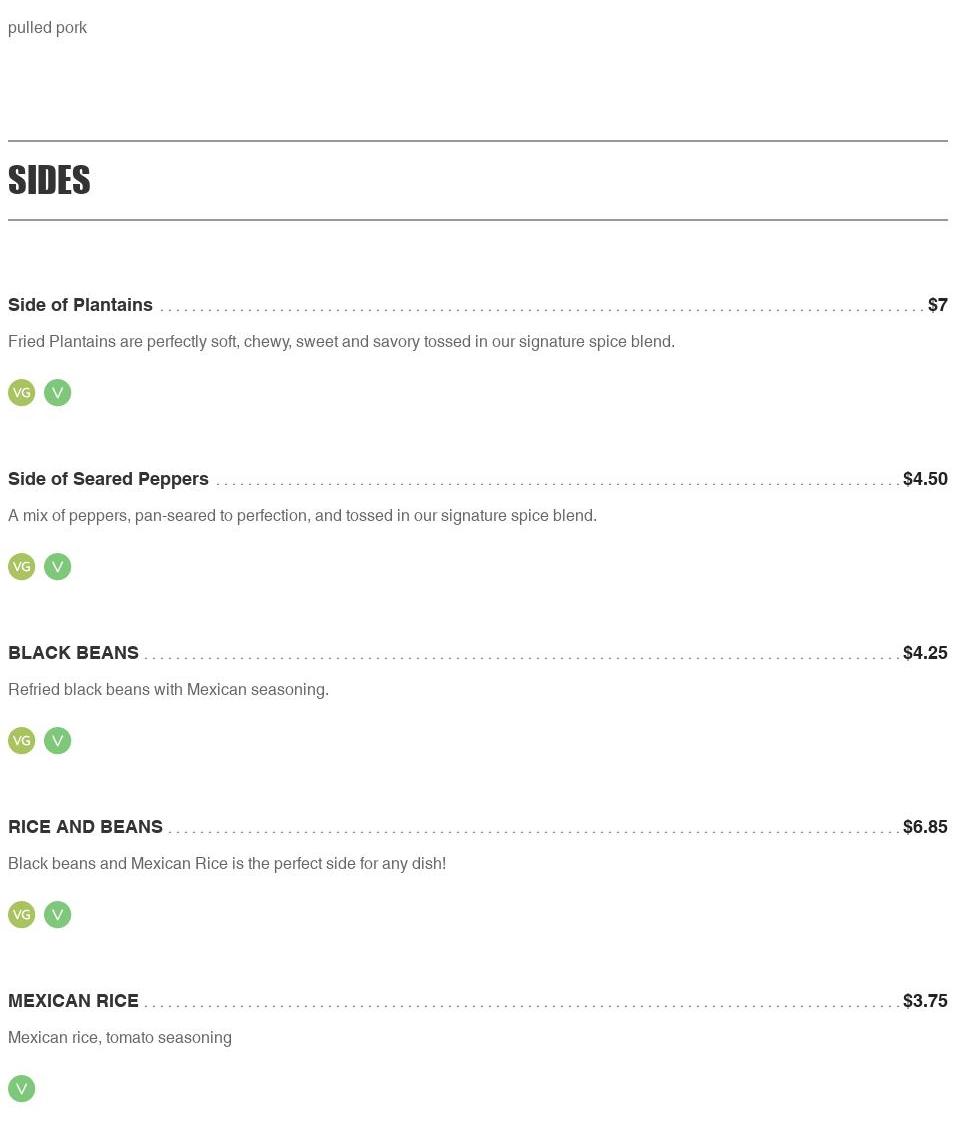Click the V badge under Black Beans

(58, 741)
